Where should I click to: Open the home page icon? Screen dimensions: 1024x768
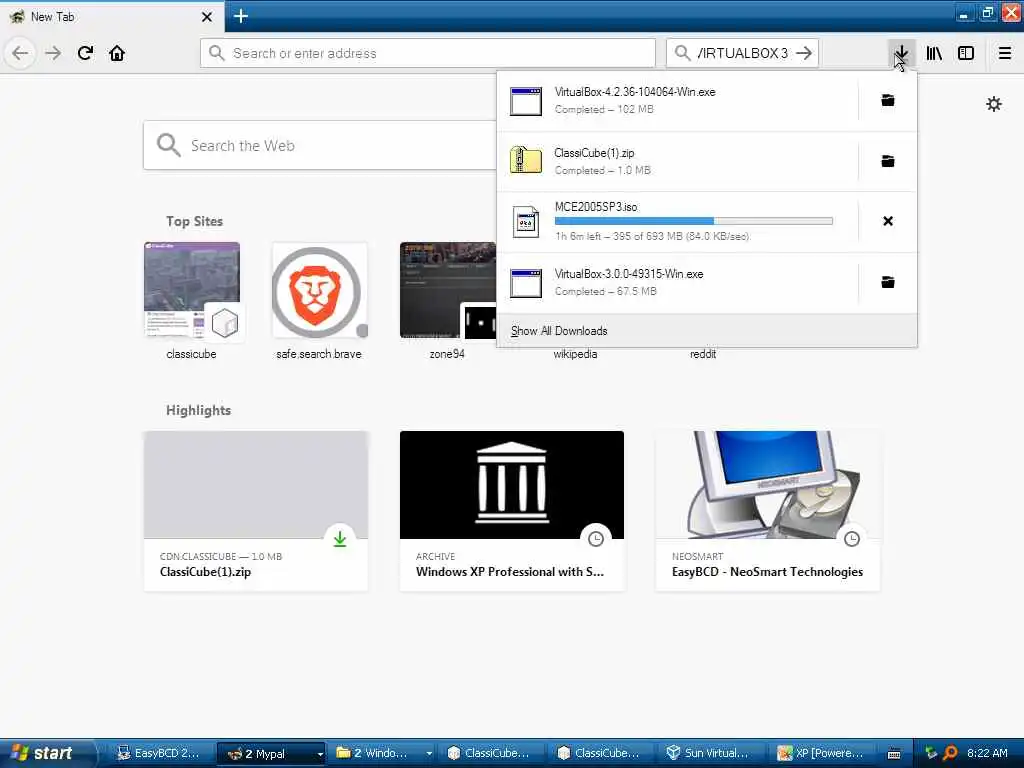tap(117, 53)
